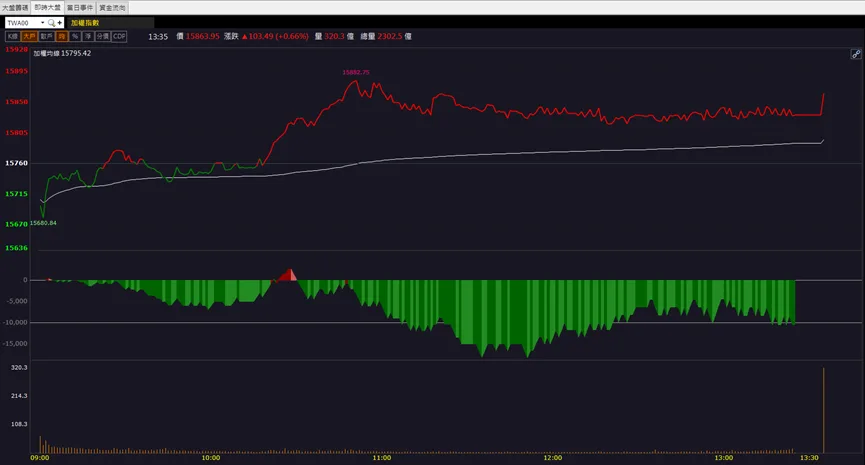Click the change value 103.49 (+0.66%)
The image size is (865, 465).
278,36
